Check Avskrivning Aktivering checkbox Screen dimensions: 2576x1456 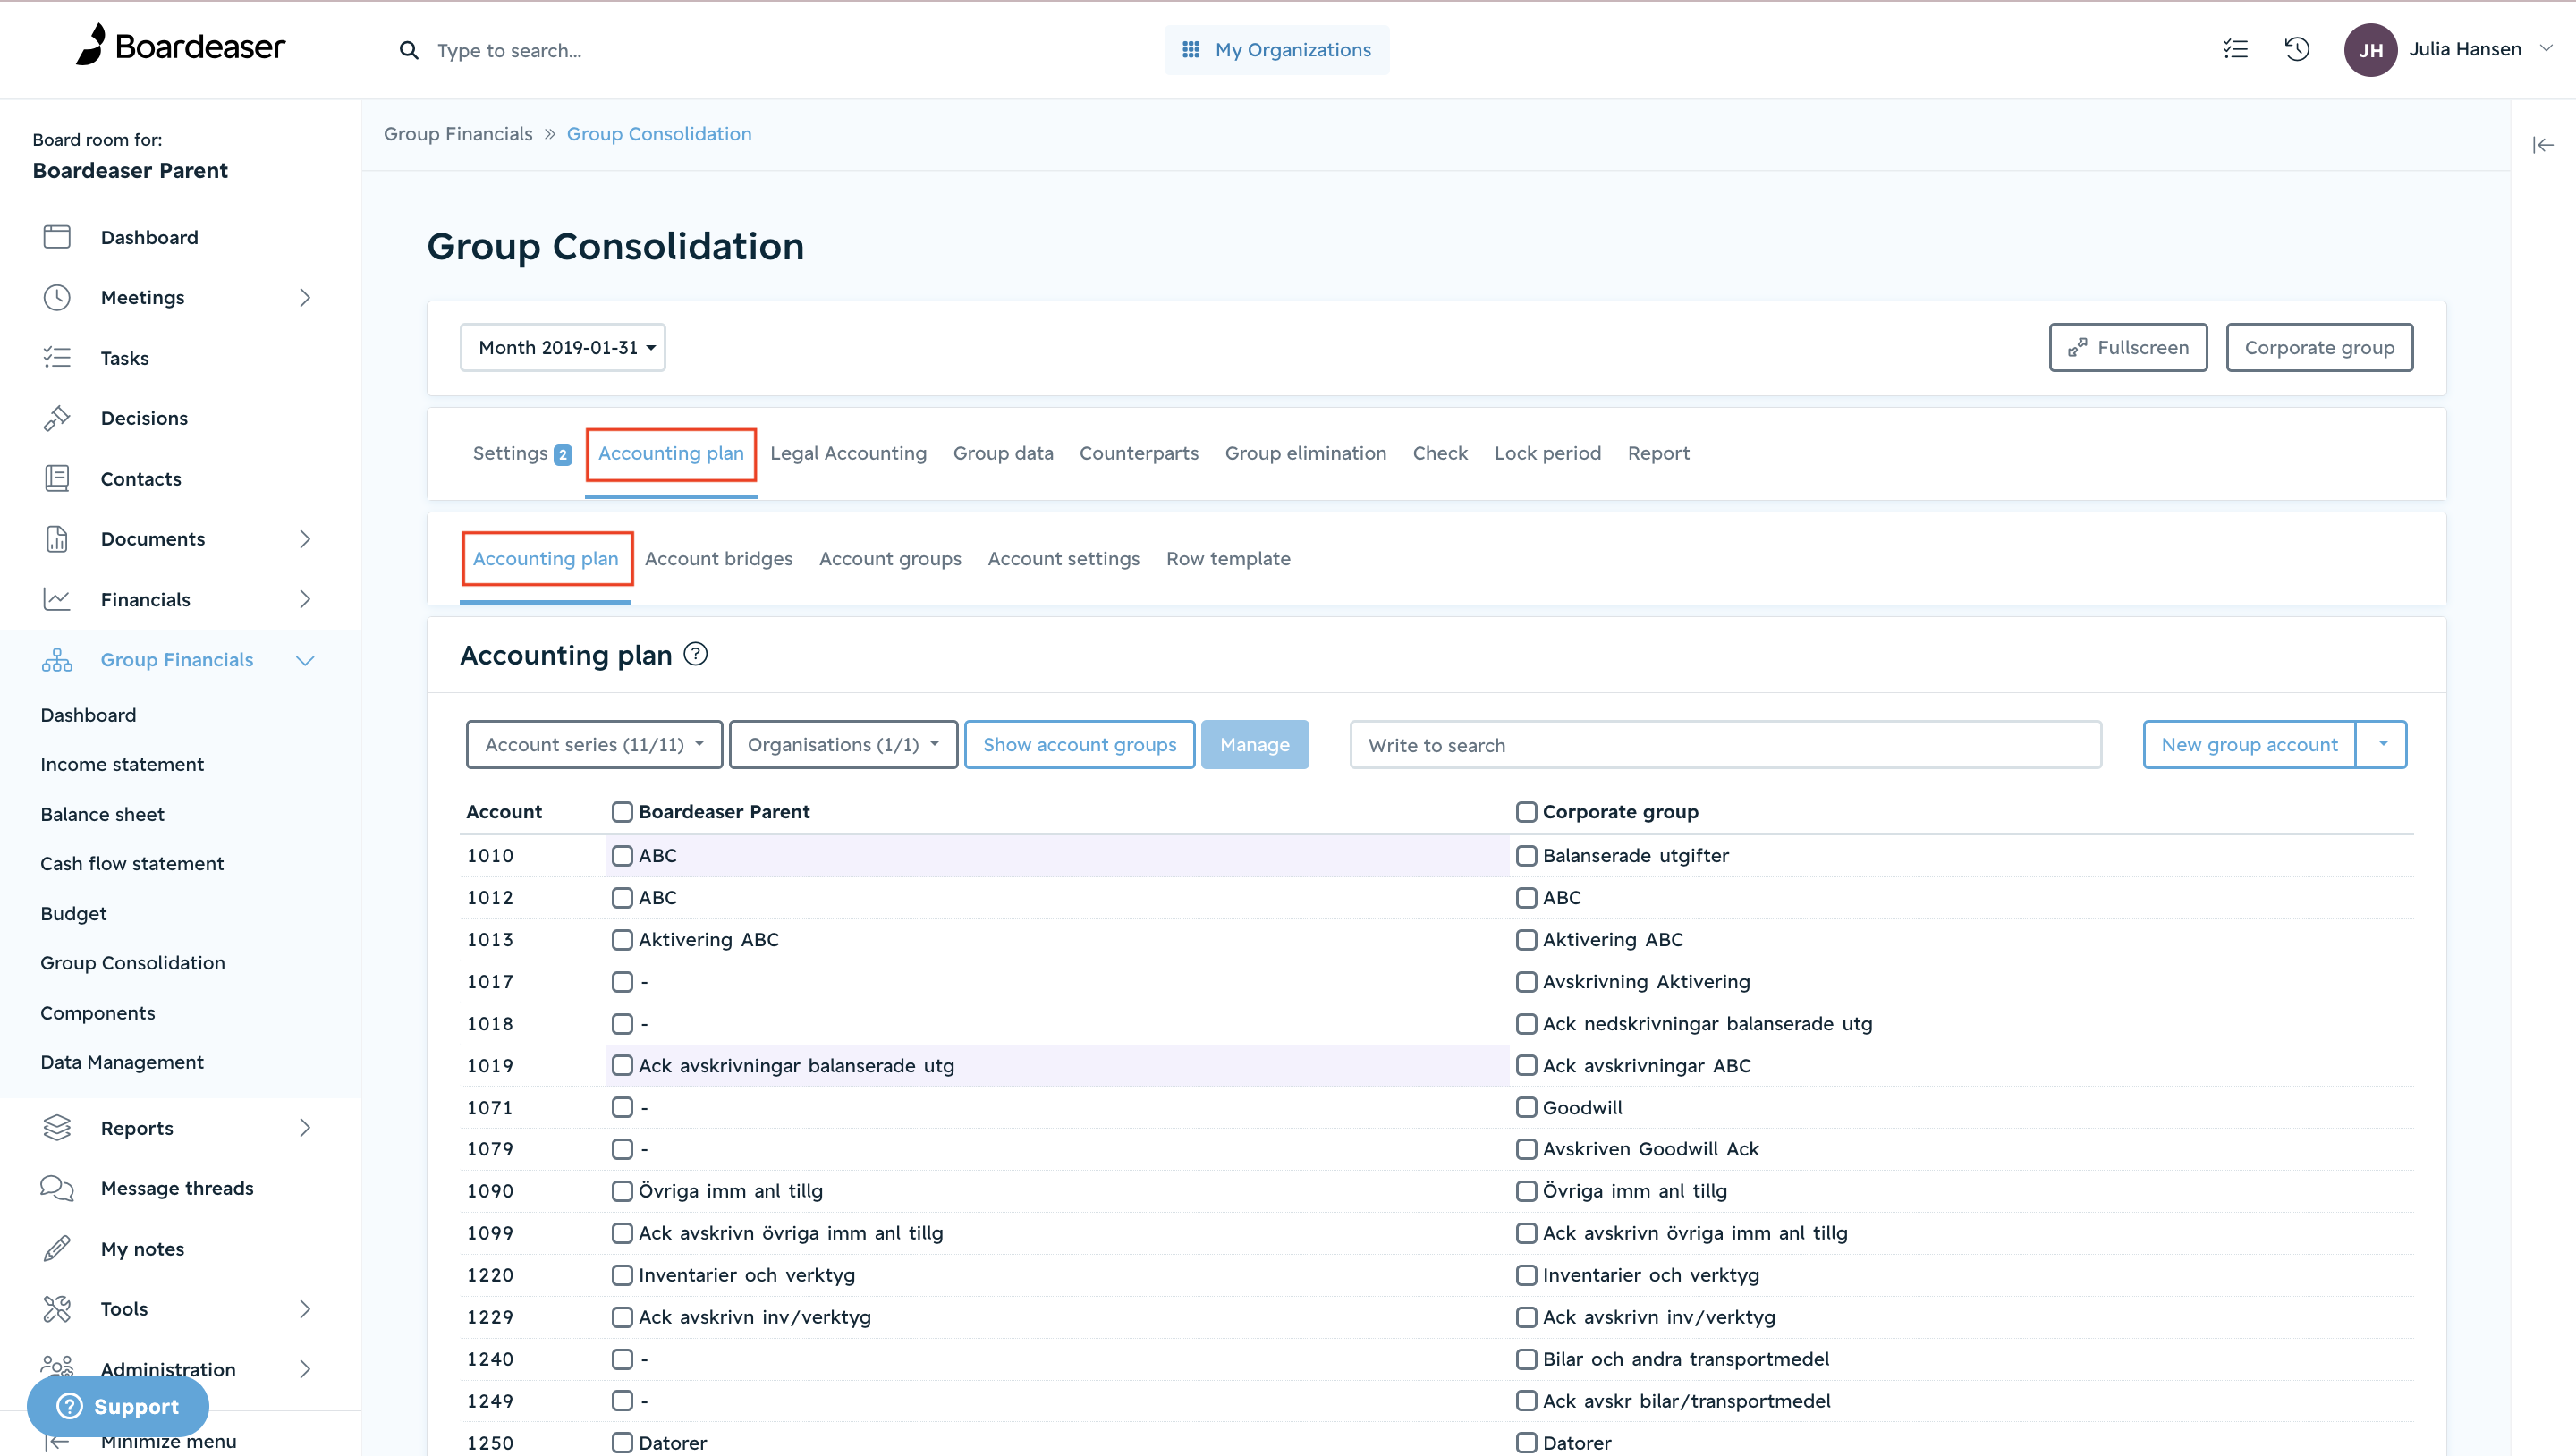click(1526, 982)
